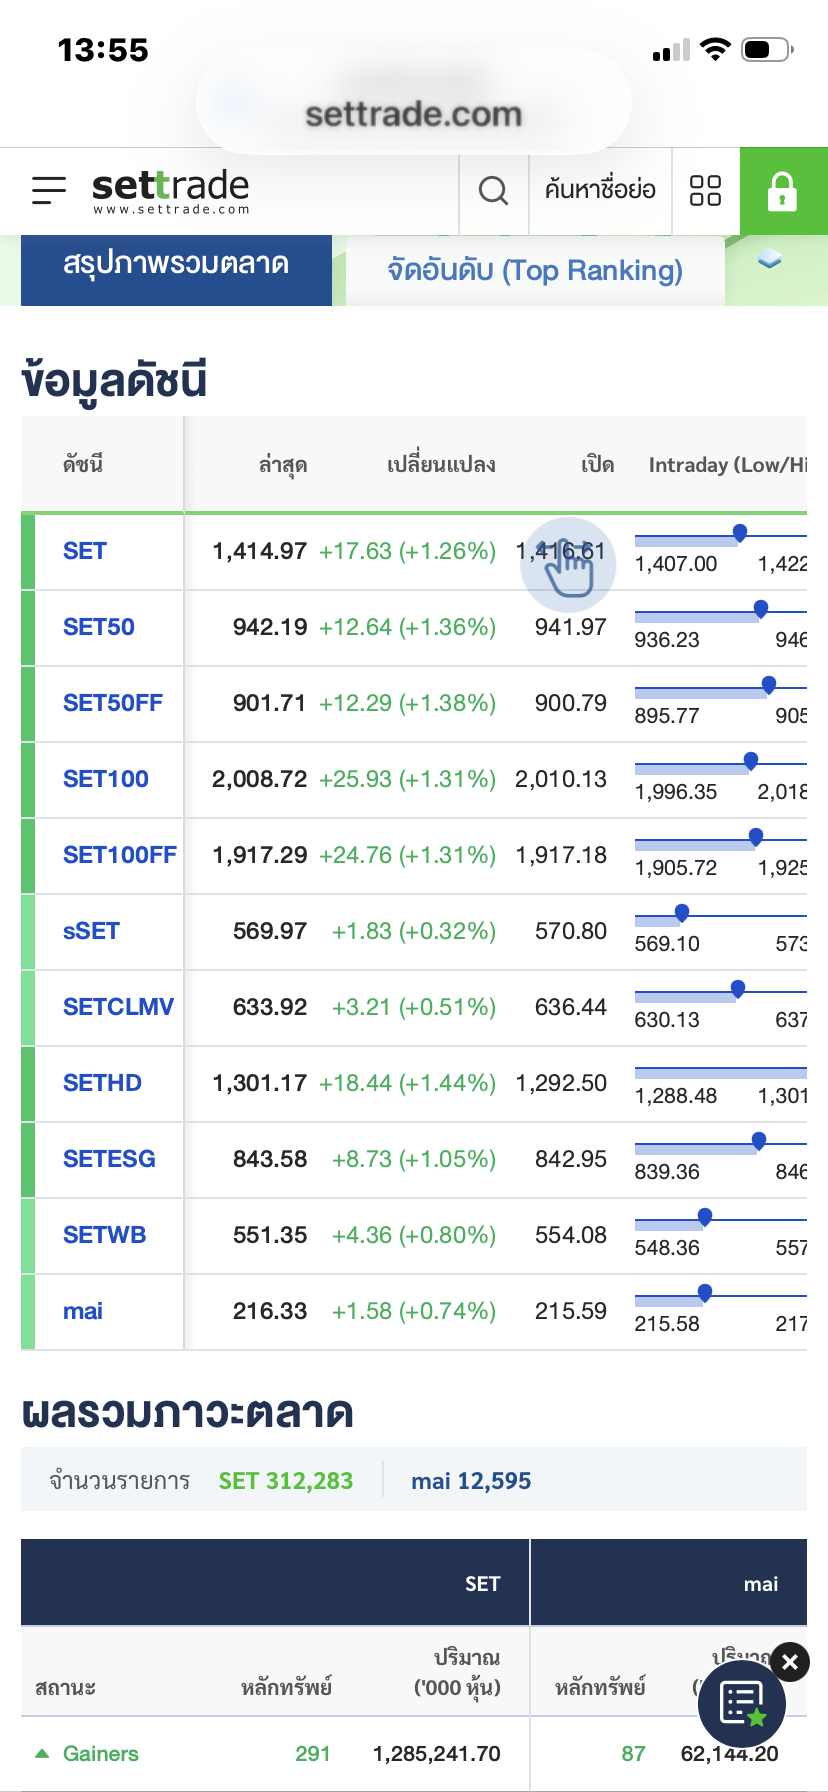Tap the layers icon beside Top Ranking
The image size is (828, 1792).
point(769,260)
